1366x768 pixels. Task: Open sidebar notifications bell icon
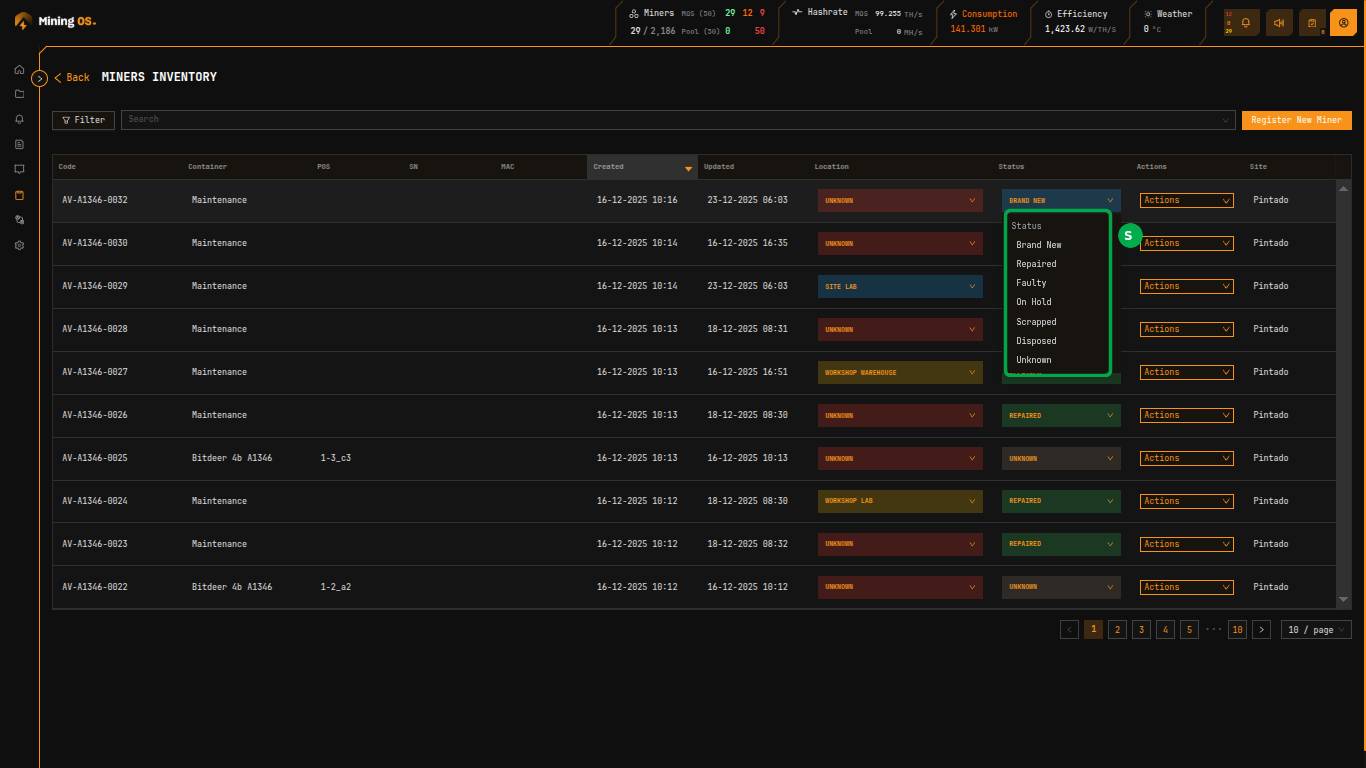[18, 119]
